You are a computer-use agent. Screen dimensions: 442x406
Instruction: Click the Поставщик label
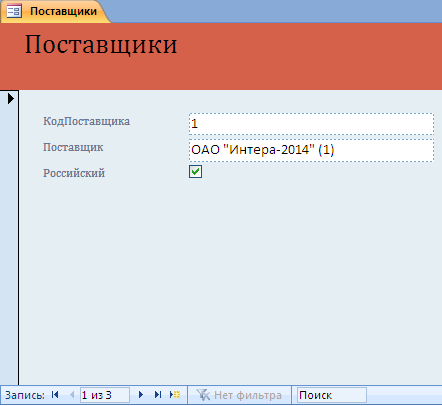73,147
